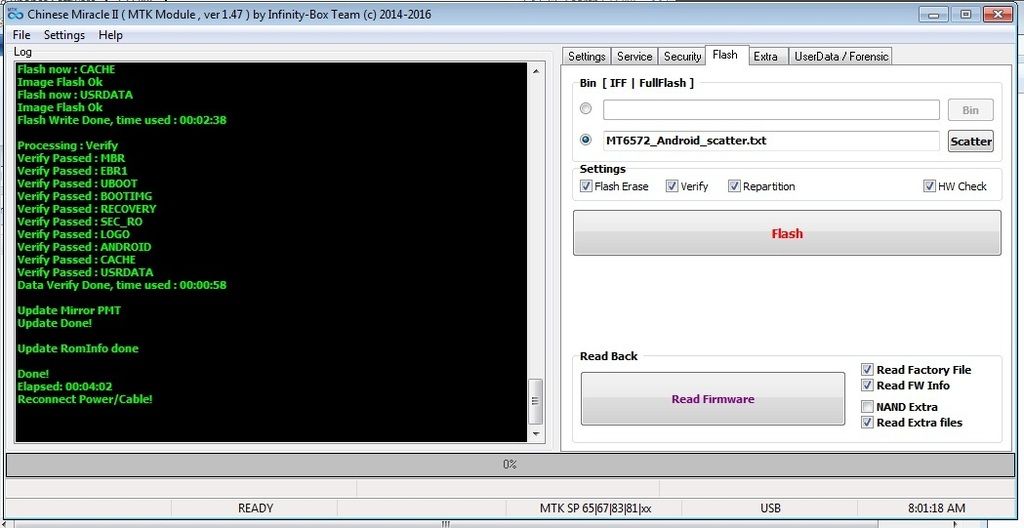This screenshot has height=528, width=1024.
Task: Select the Bin file radio button
Action: (586, 109)
